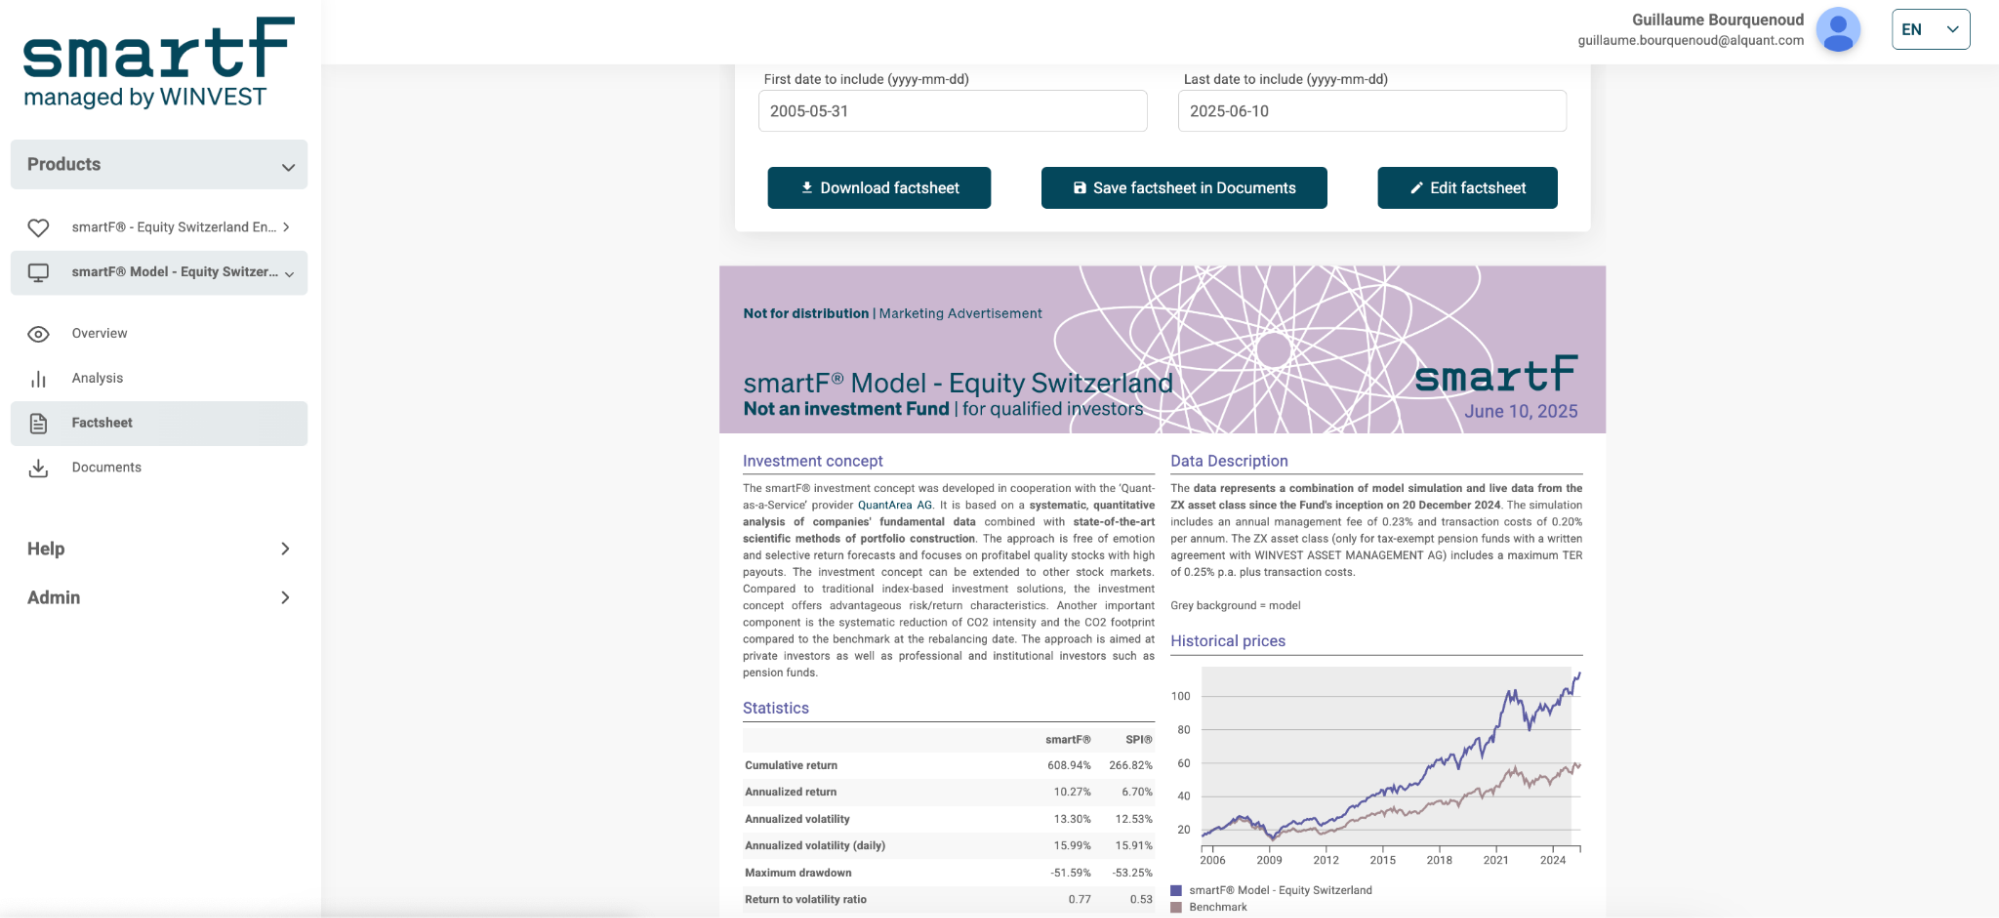The height and width of the screenshot is (918, 1999).
Task: Click the Annualized return row label
Action: [791, 792]
